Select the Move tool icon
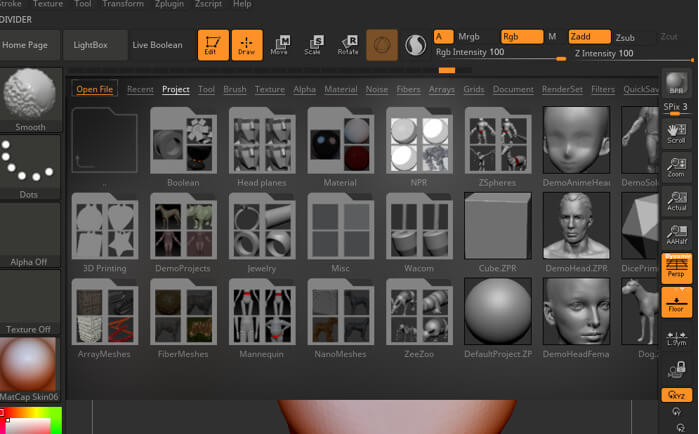 coord(280,45)
